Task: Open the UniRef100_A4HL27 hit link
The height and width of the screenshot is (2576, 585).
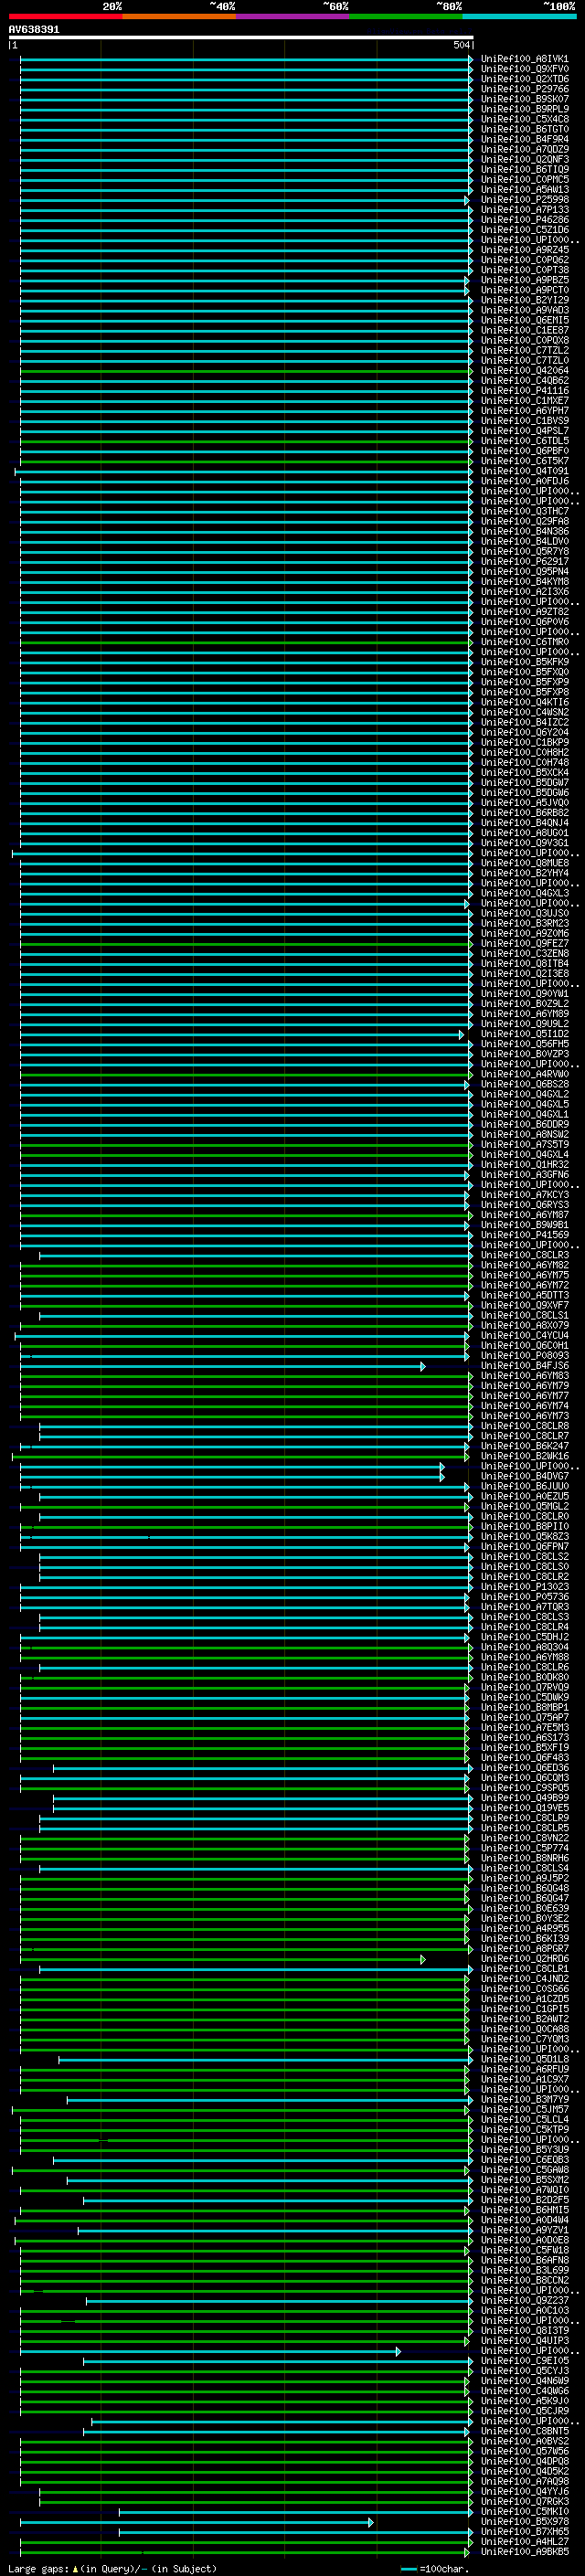Action: pyautogui.click(x=524, y=2542)
